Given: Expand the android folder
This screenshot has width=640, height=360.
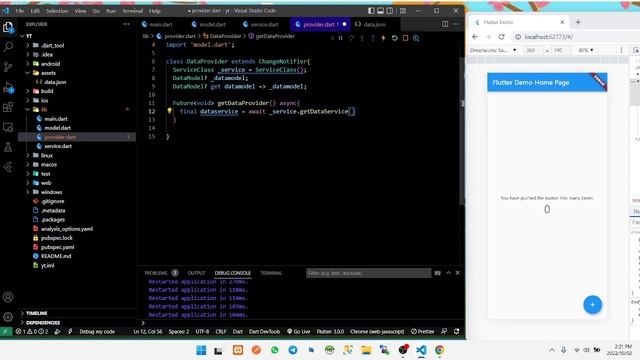Looking at the screenshot, I should 50,64.
